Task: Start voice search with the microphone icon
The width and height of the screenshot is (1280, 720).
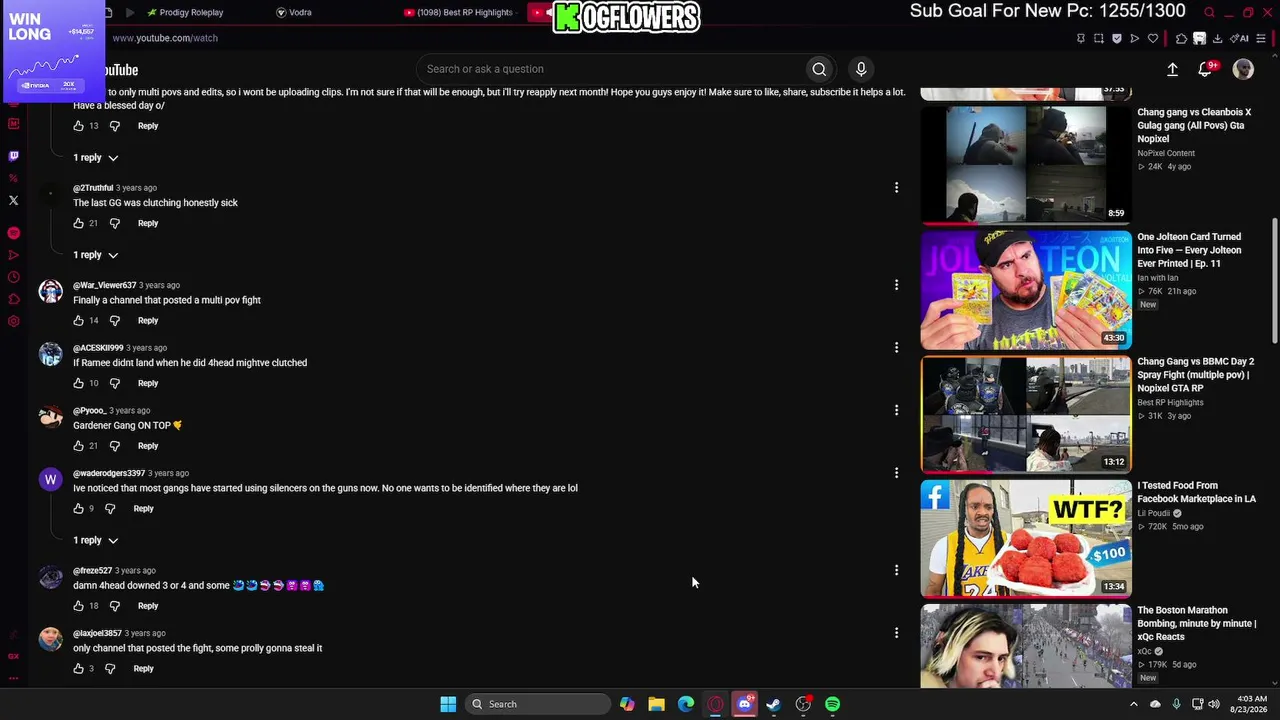Action: coord(861,69)
